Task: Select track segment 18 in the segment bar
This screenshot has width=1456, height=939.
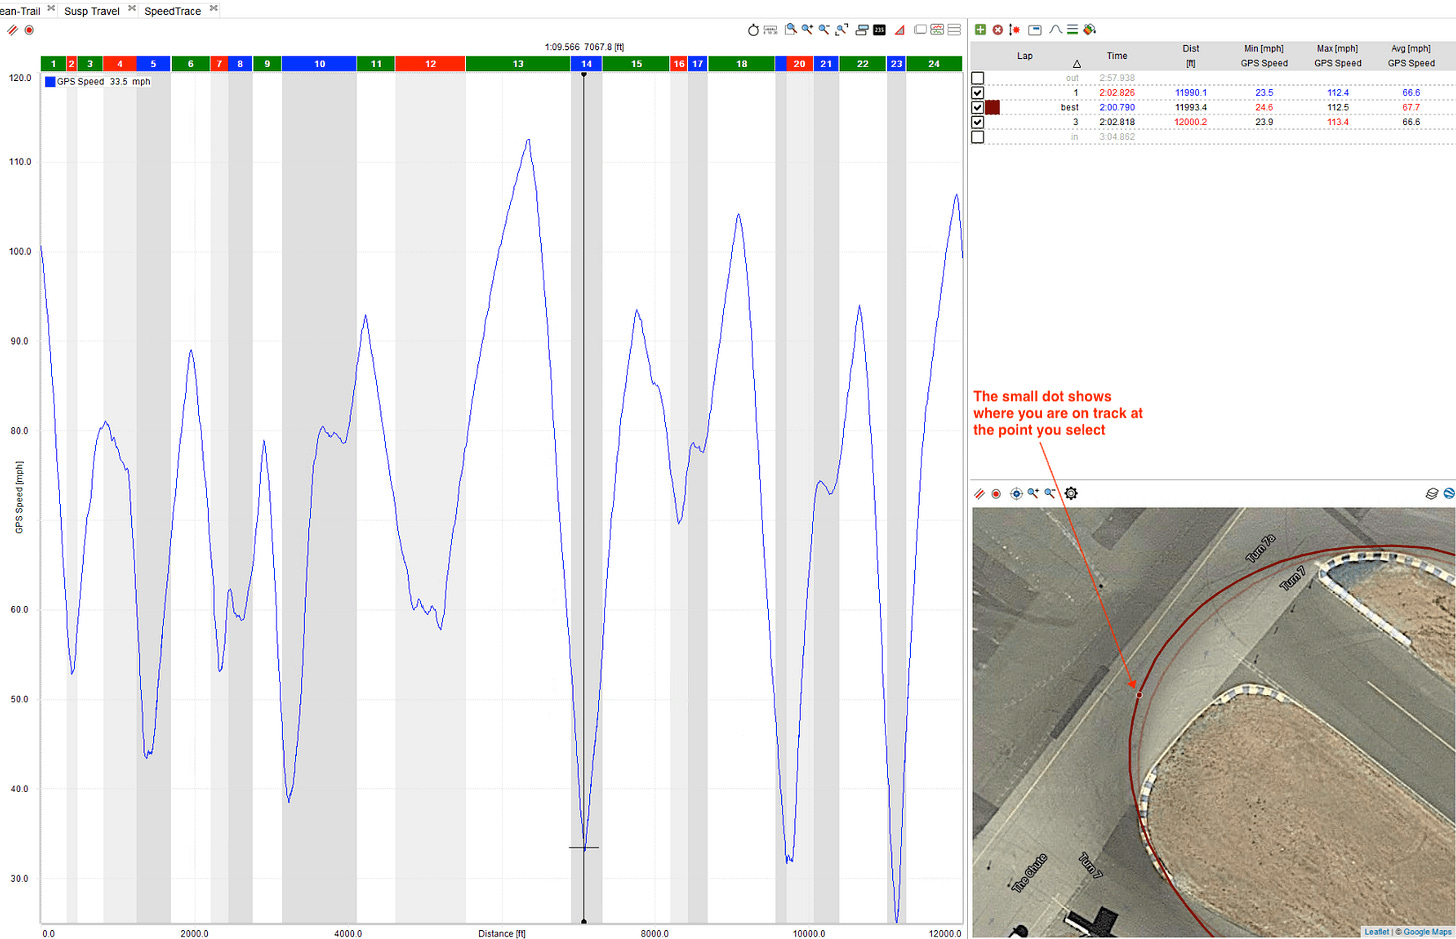Action: 741,64
